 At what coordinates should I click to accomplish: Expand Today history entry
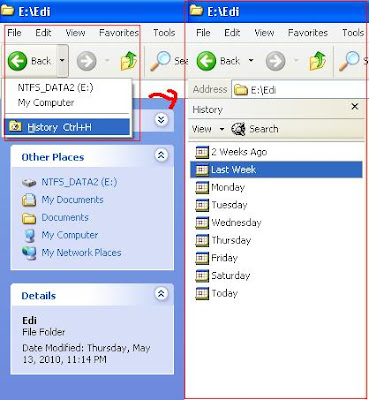pos(217,293)
